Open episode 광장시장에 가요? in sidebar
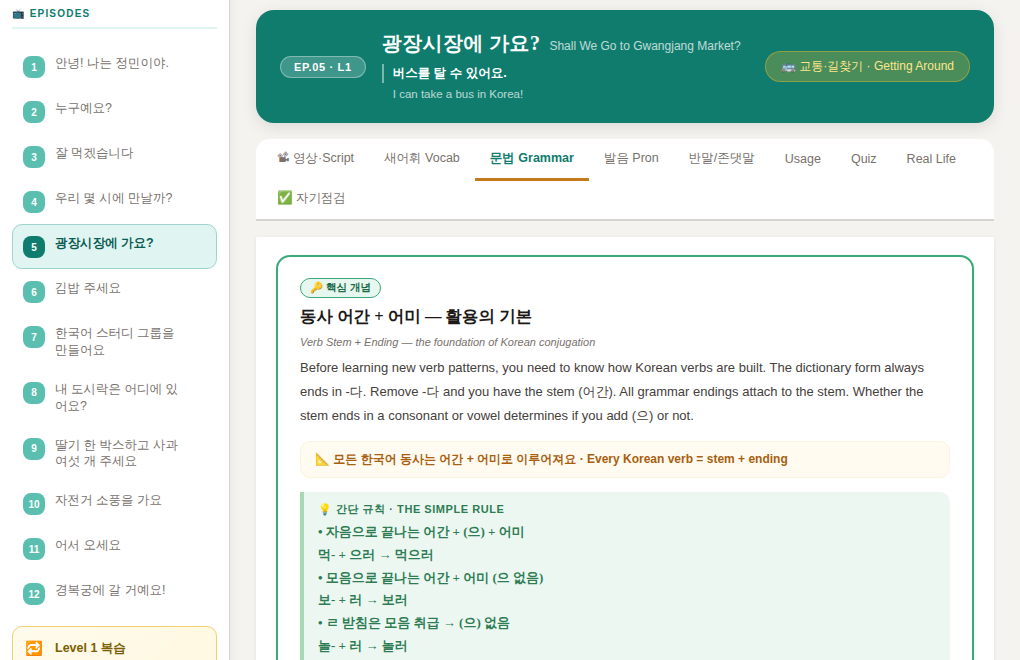Viewport: 1020px width, 660px height. click(x=114, y=246)
